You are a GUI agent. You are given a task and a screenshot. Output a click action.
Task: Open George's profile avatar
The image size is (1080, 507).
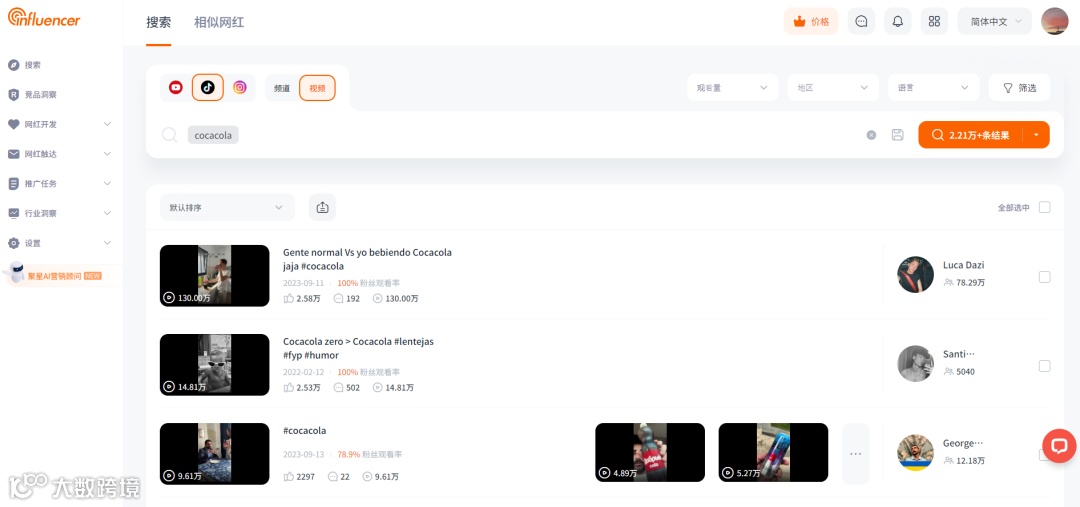click(x=915, y=453)
